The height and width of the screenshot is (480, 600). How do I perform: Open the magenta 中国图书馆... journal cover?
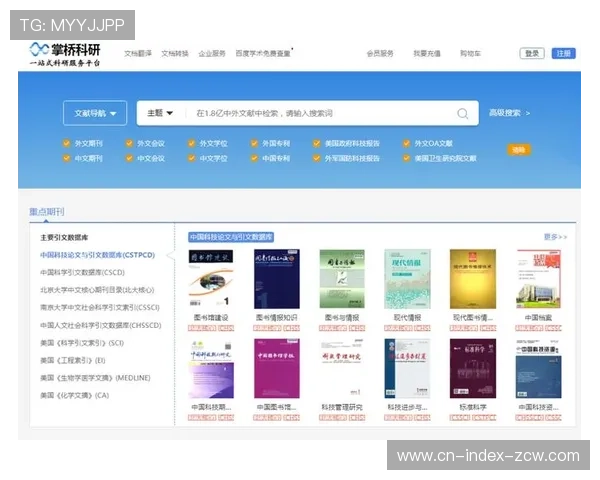click(277, 368)
